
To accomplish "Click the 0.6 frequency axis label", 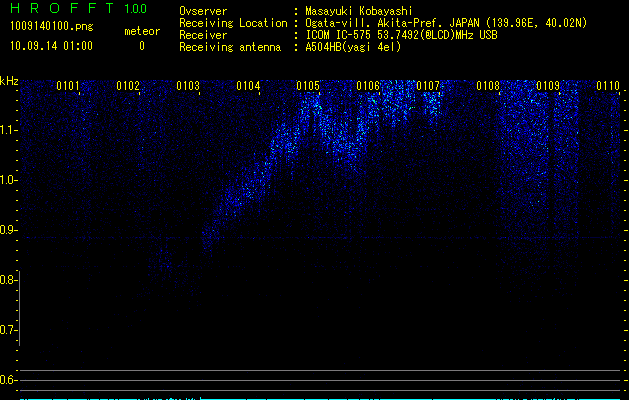I will 8,380.
